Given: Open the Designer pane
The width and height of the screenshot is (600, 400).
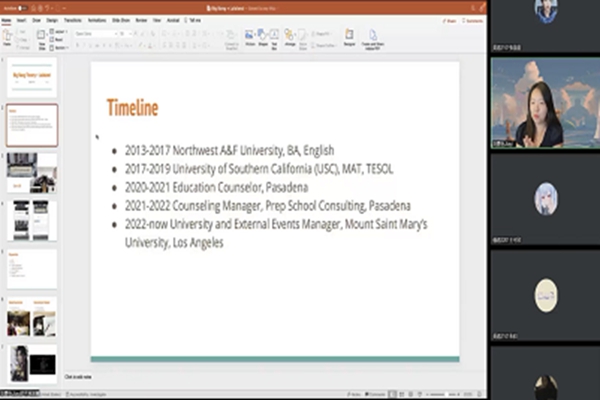Looking at the screenshot, I should coord(349,38).
